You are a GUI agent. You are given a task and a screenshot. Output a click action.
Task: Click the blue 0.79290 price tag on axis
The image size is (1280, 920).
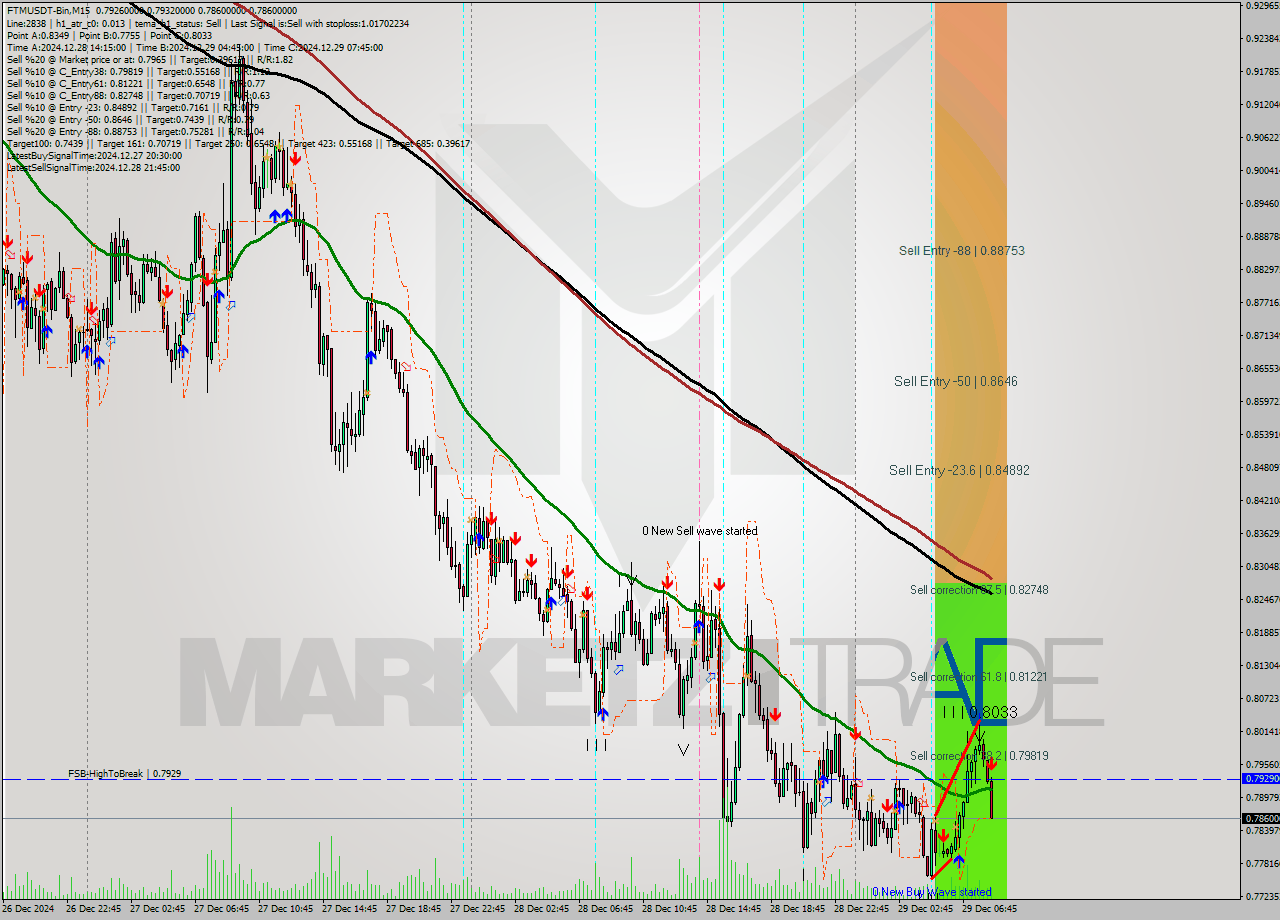point(1260,778)
